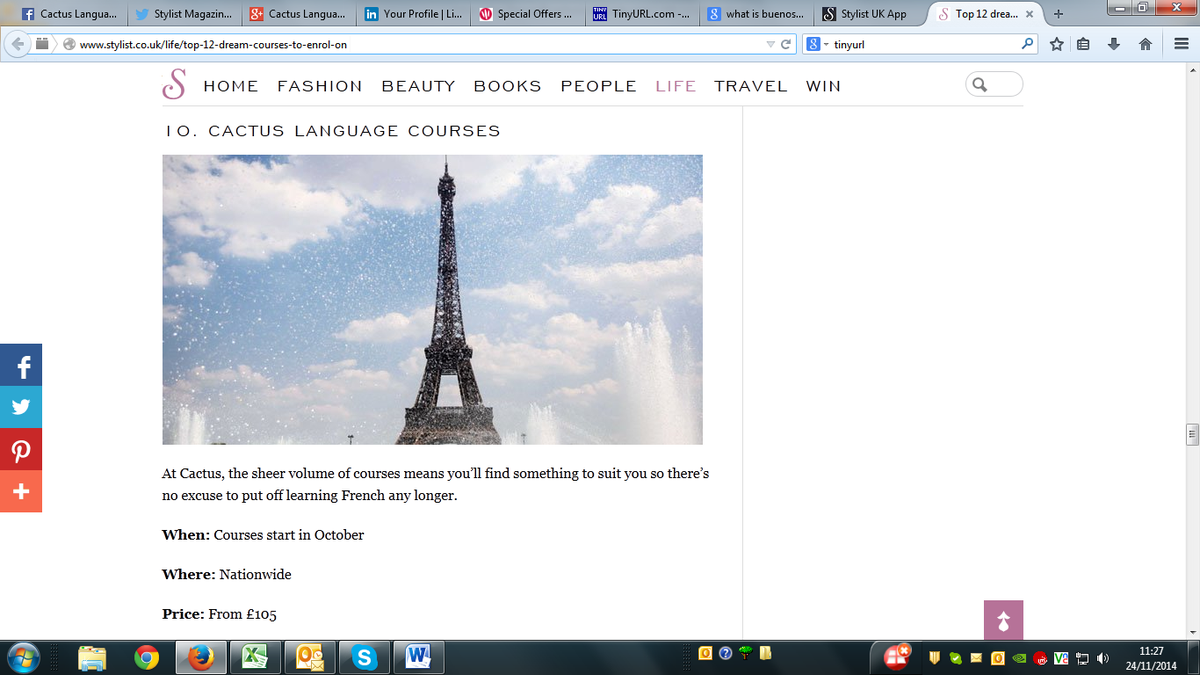Click the volume speaker tray icon
The width and height of the screenshot is (1200, 675).
1103,658
